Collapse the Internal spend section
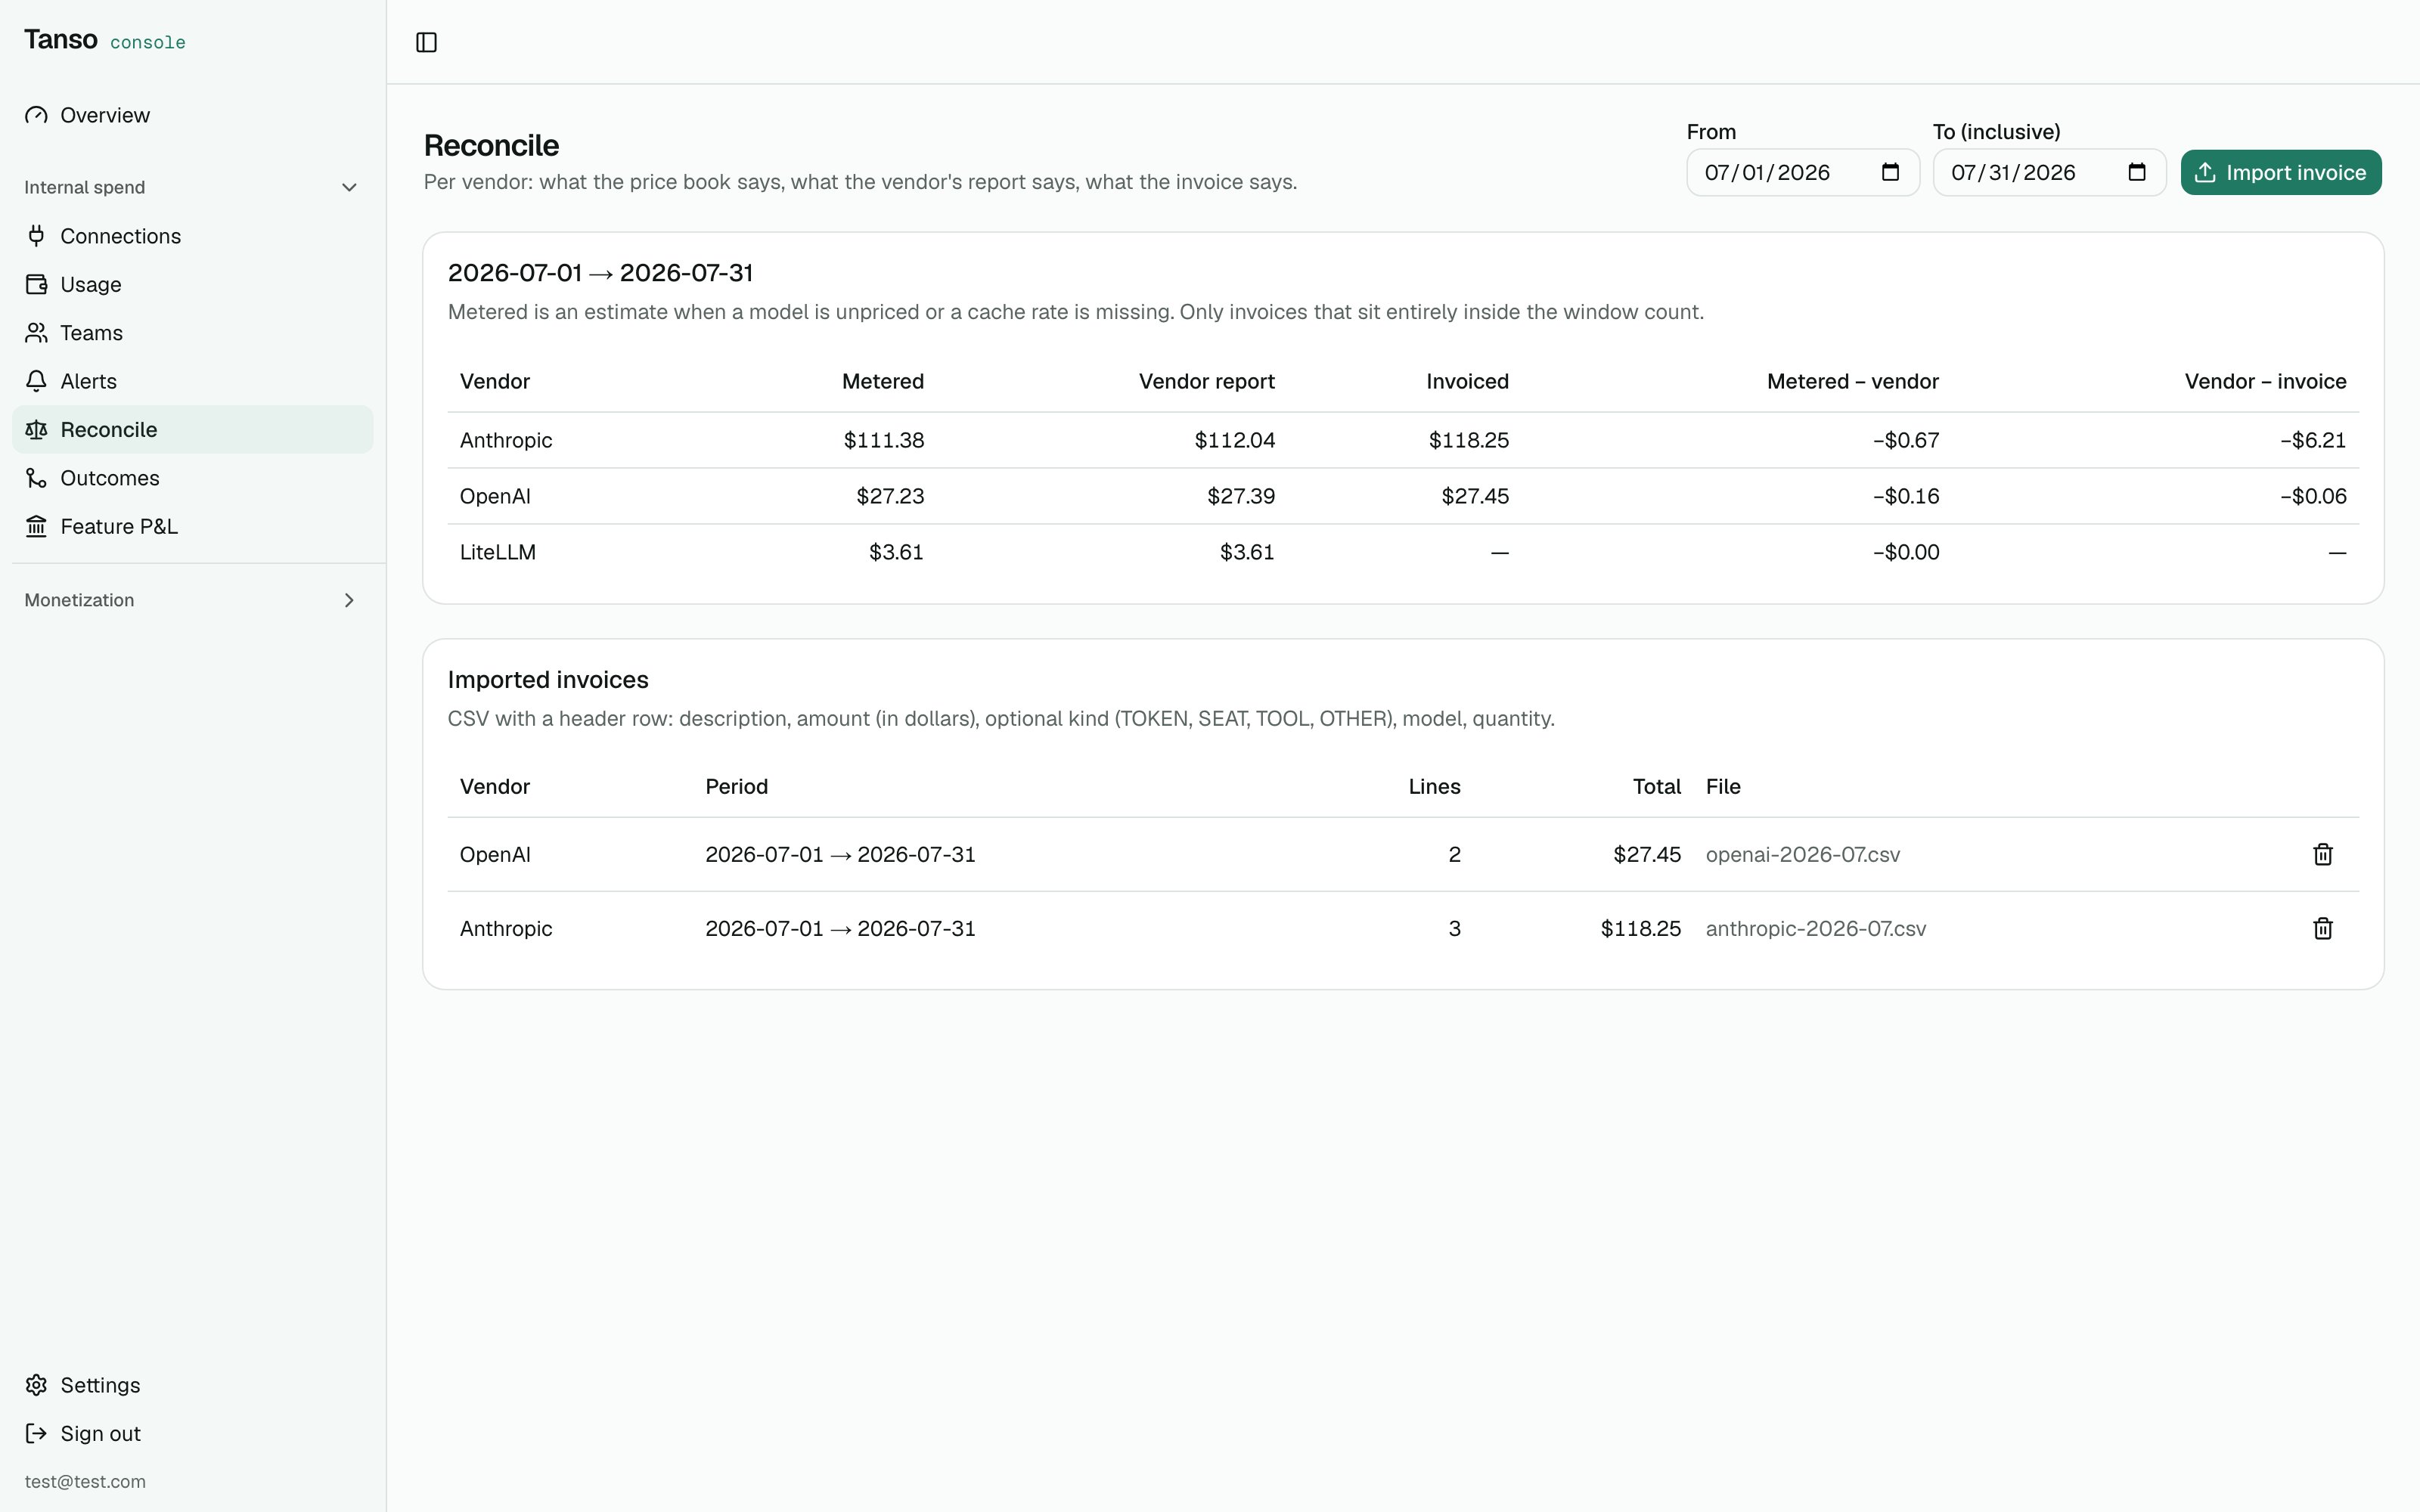 tap(349, 187)
